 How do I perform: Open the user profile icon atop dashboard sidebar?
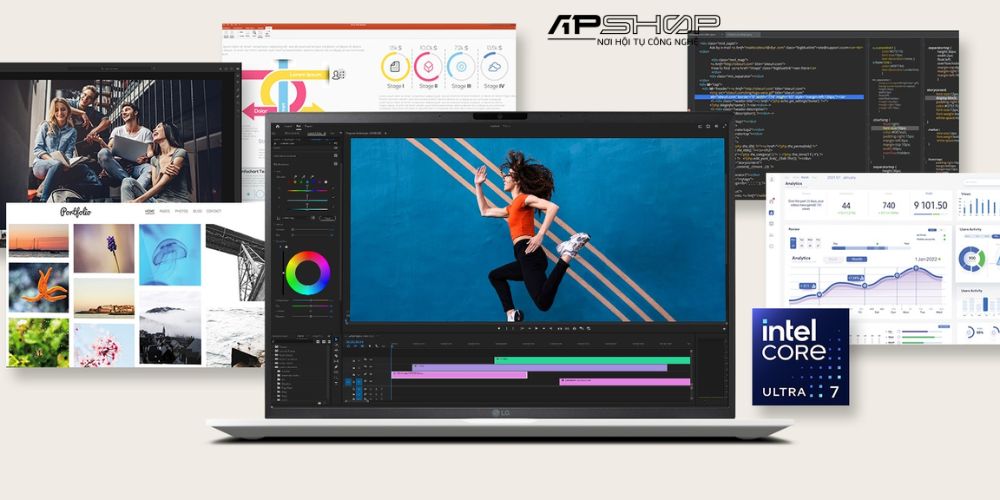tap(772, 182)
